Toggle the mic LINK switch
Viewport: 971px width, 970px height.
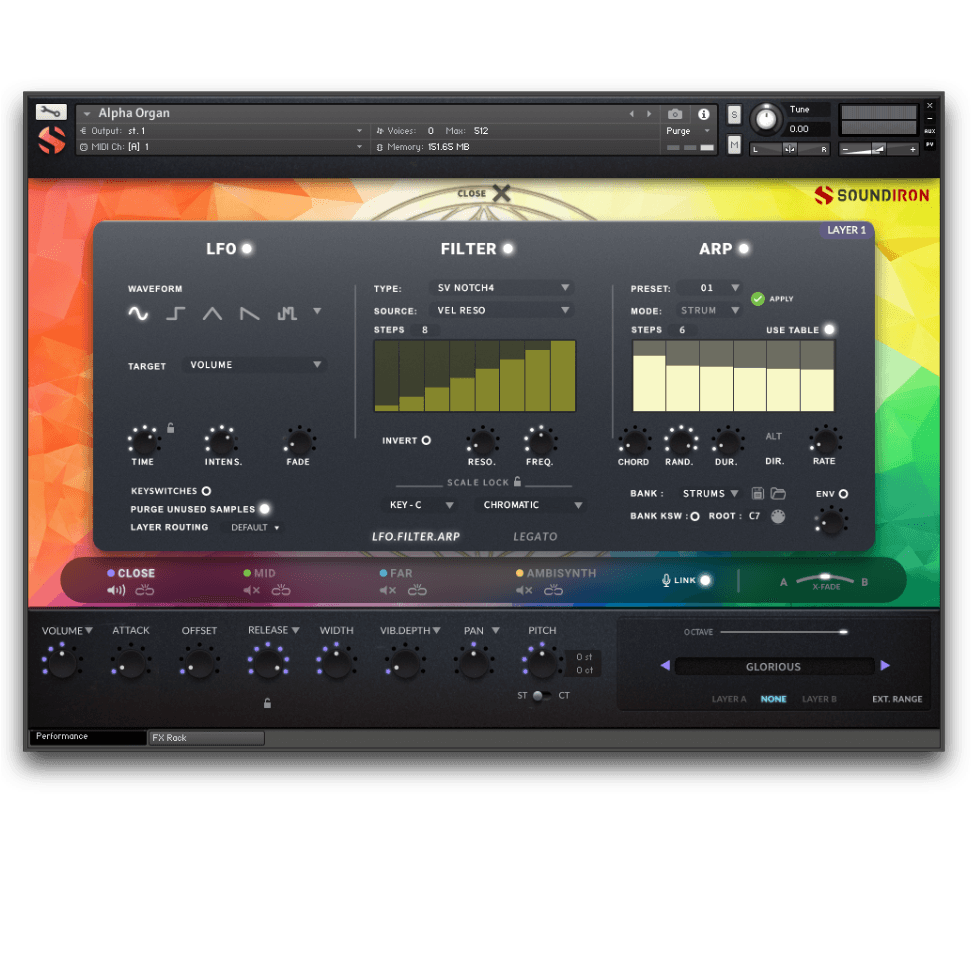point(705,580)
